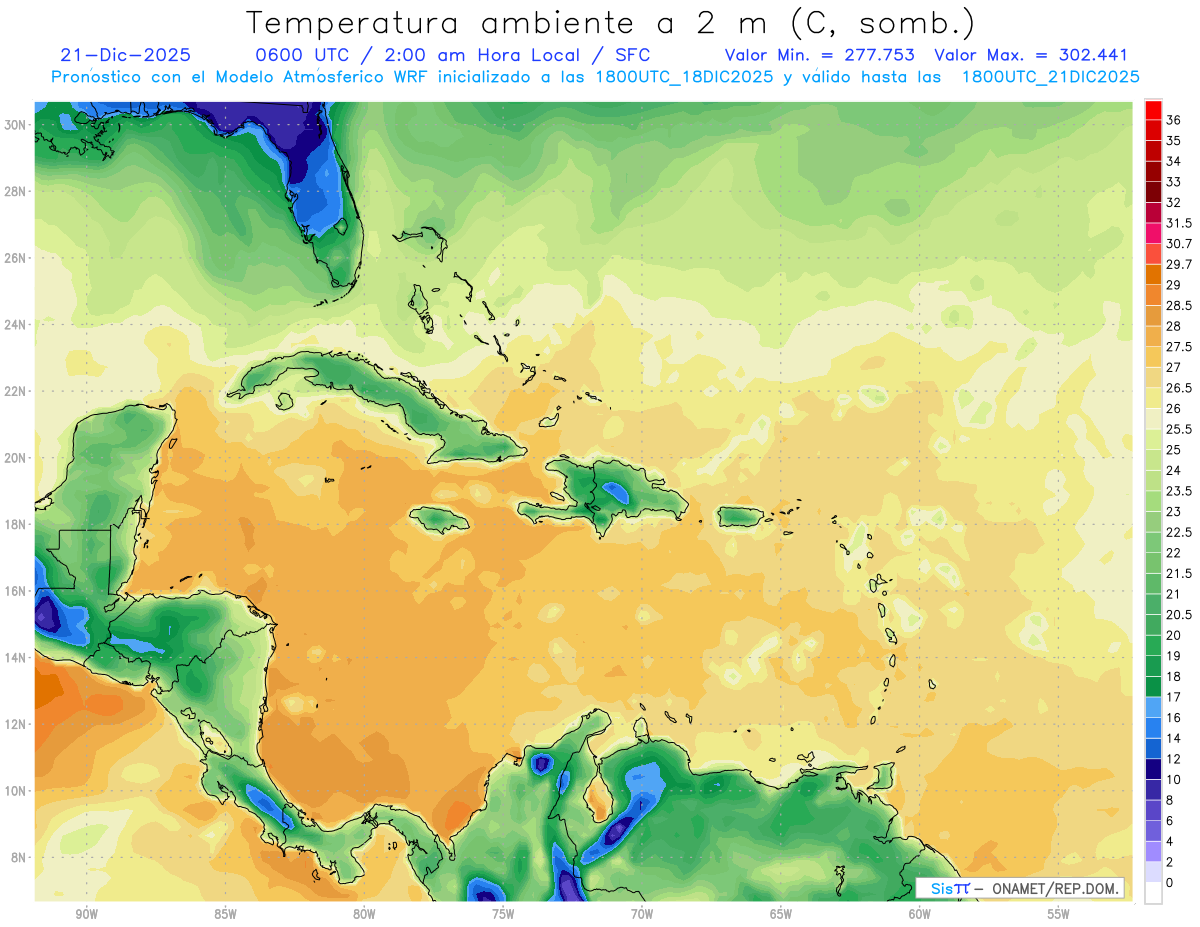The width and height of the screenshot is (1200, 927).
Task: Click the 'ONAMET/REP.DOM.' credit text
Action: pyautogui.click(x=1054, y=889)
